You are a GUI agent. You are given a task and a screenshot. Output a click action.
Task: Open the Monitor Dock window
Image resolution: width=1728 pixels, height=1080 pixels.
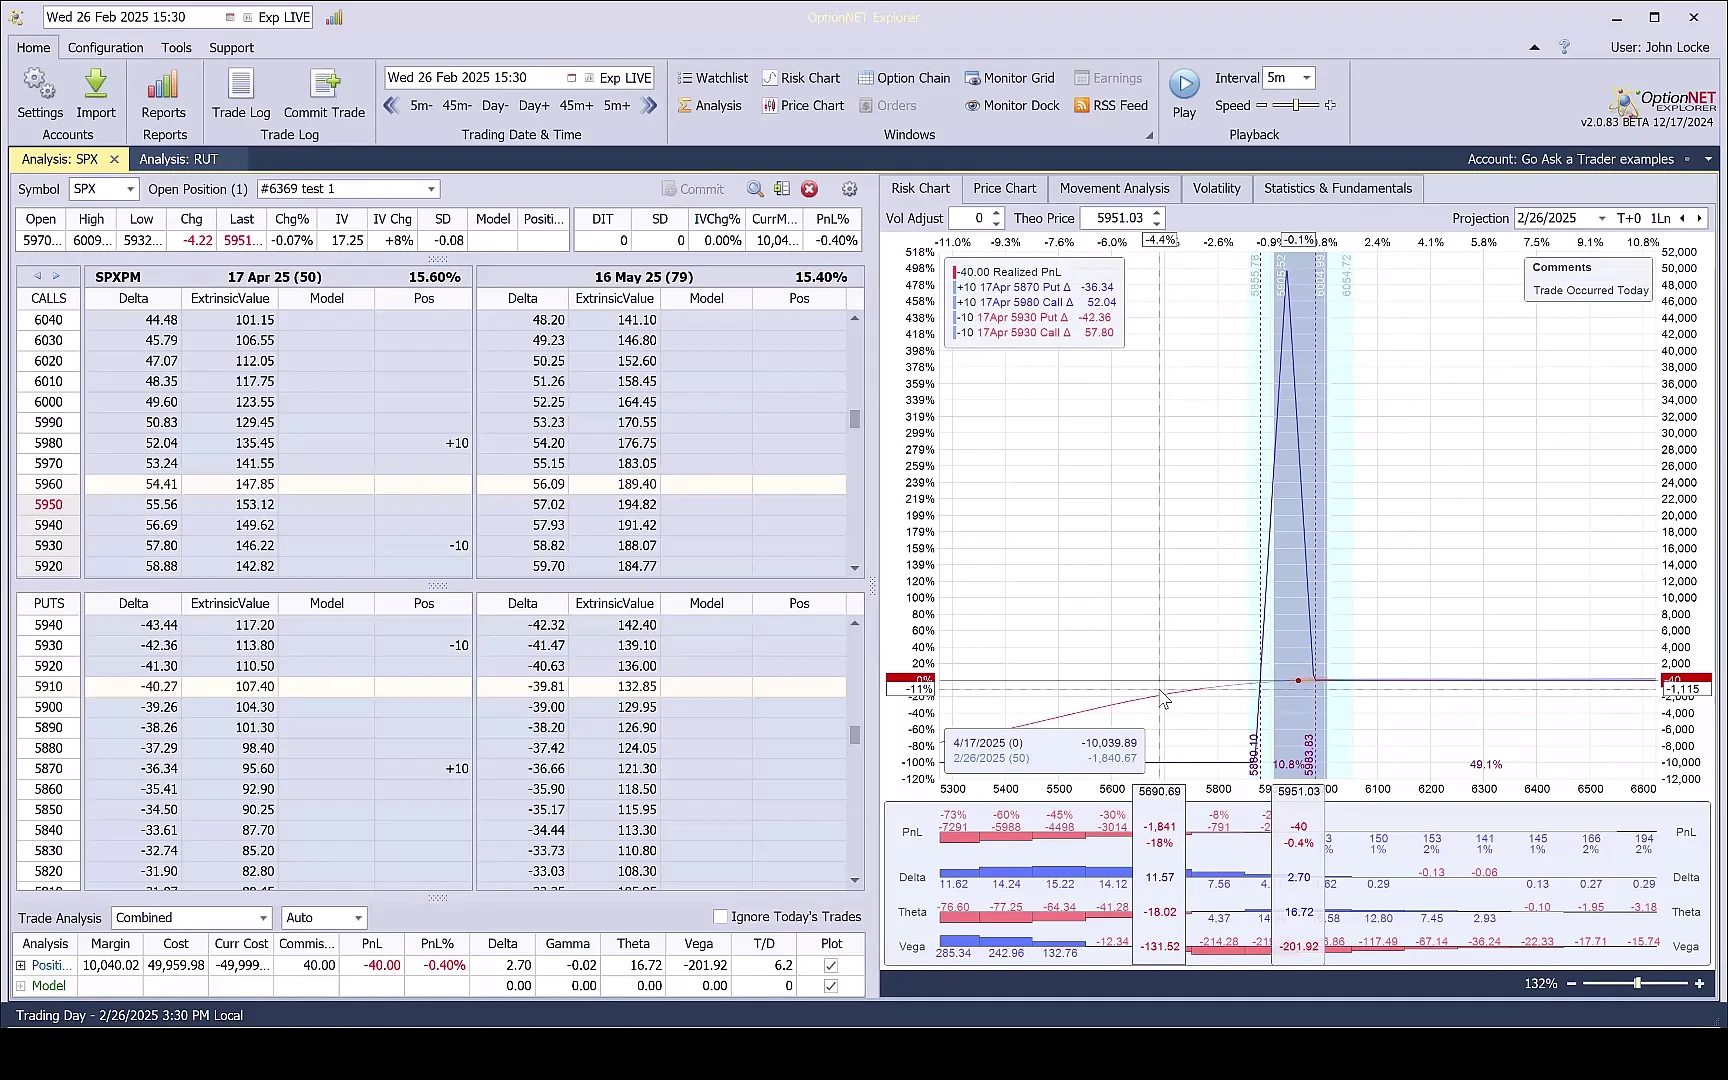click(x=1012, y=105)
